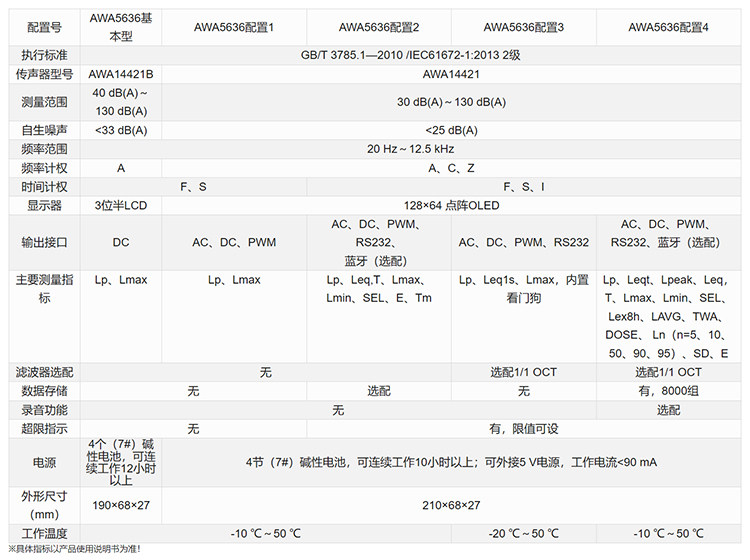Click the 电源 row label

pos(44,462)
